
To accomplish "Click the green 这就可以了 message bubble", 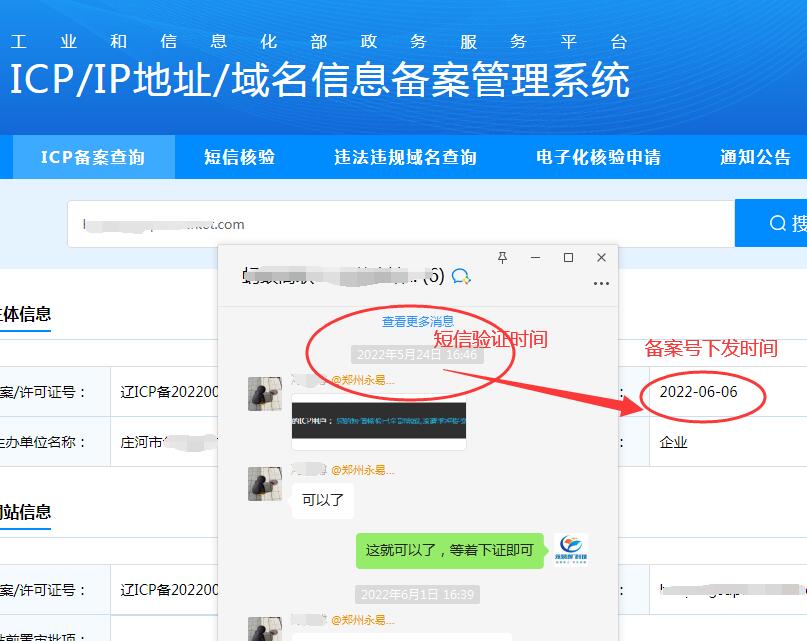I will click(450, 550).
